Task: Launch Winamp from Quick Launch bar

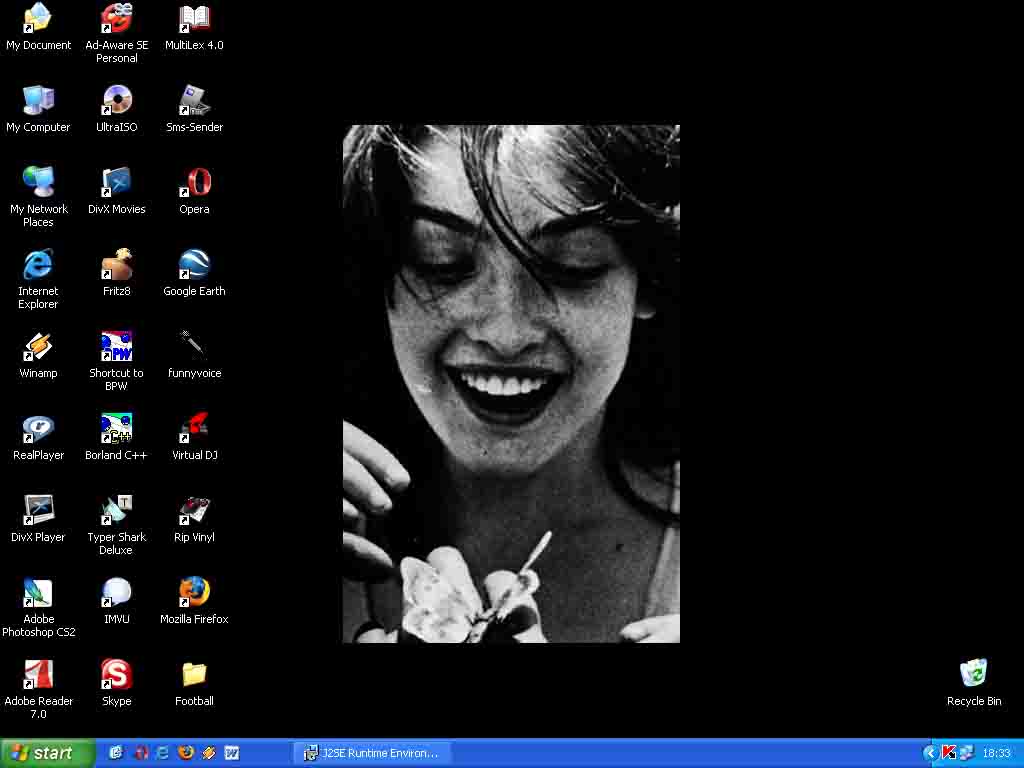Action: [209, 753]
